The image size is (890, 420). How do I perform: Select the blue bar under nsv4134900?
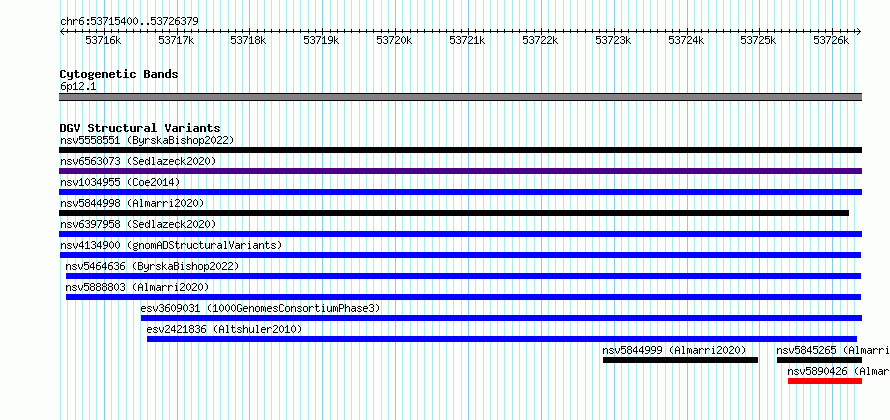(x=460, y=255)
